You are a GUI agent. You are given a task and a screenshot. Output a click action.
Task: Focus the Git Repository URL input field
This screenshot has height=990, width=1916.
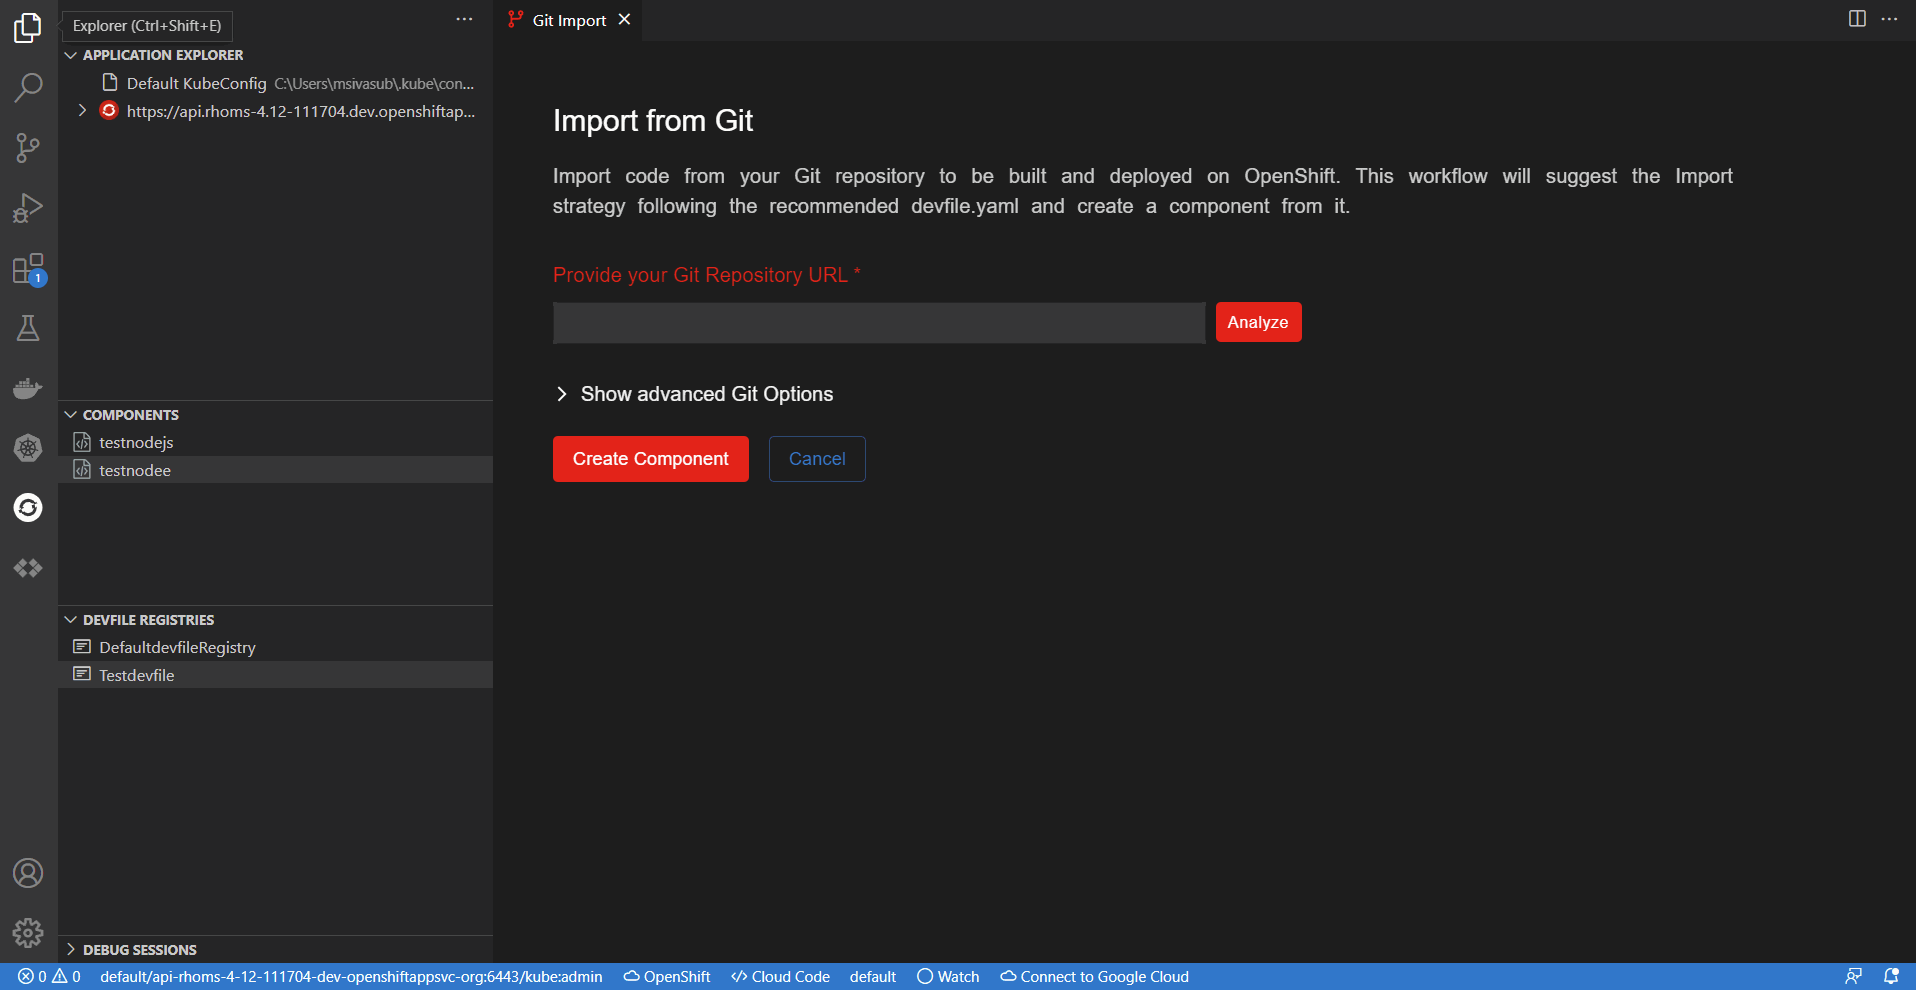(x=879, y=323)
